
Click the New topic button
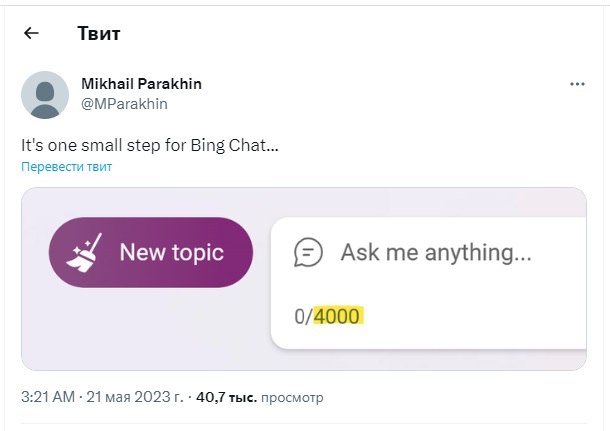(151, 252)
